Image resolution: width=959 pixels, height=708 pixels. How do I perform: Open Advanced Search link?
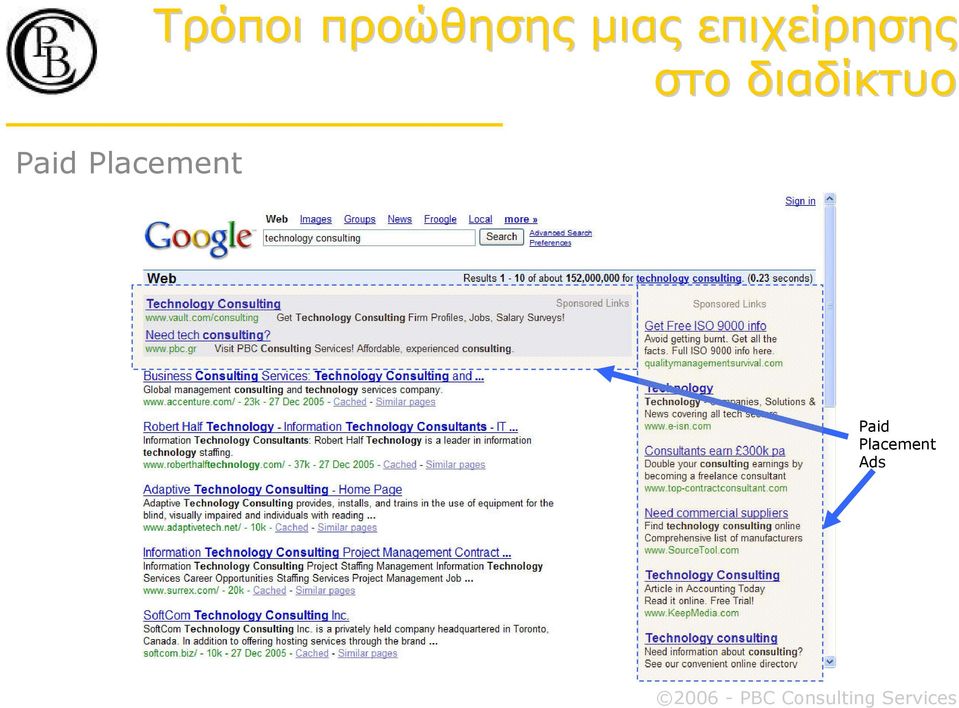560,233
